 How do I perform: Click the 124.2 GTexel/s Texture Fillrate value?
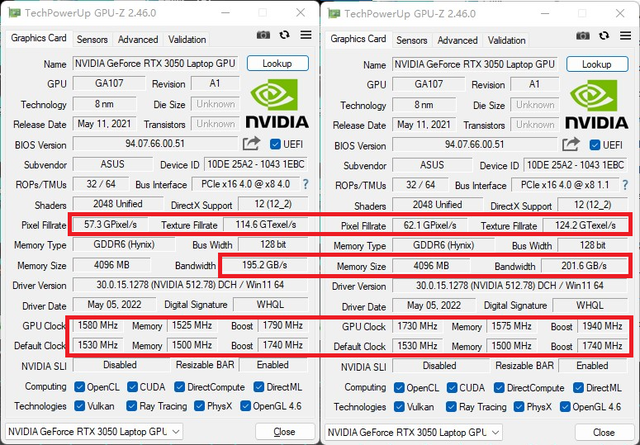coord(585,225)
